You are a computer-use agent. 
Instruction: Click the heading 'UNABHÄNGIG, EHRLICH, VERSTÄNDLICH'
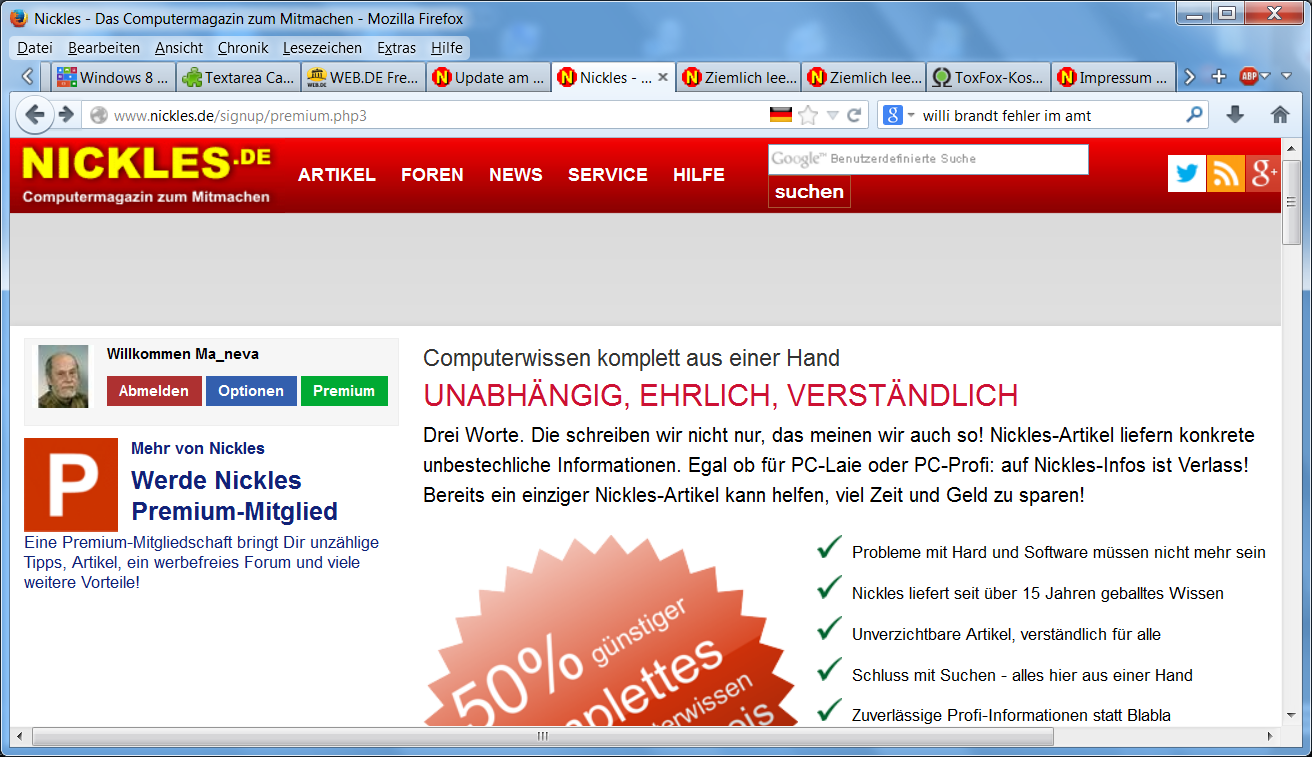721,395
